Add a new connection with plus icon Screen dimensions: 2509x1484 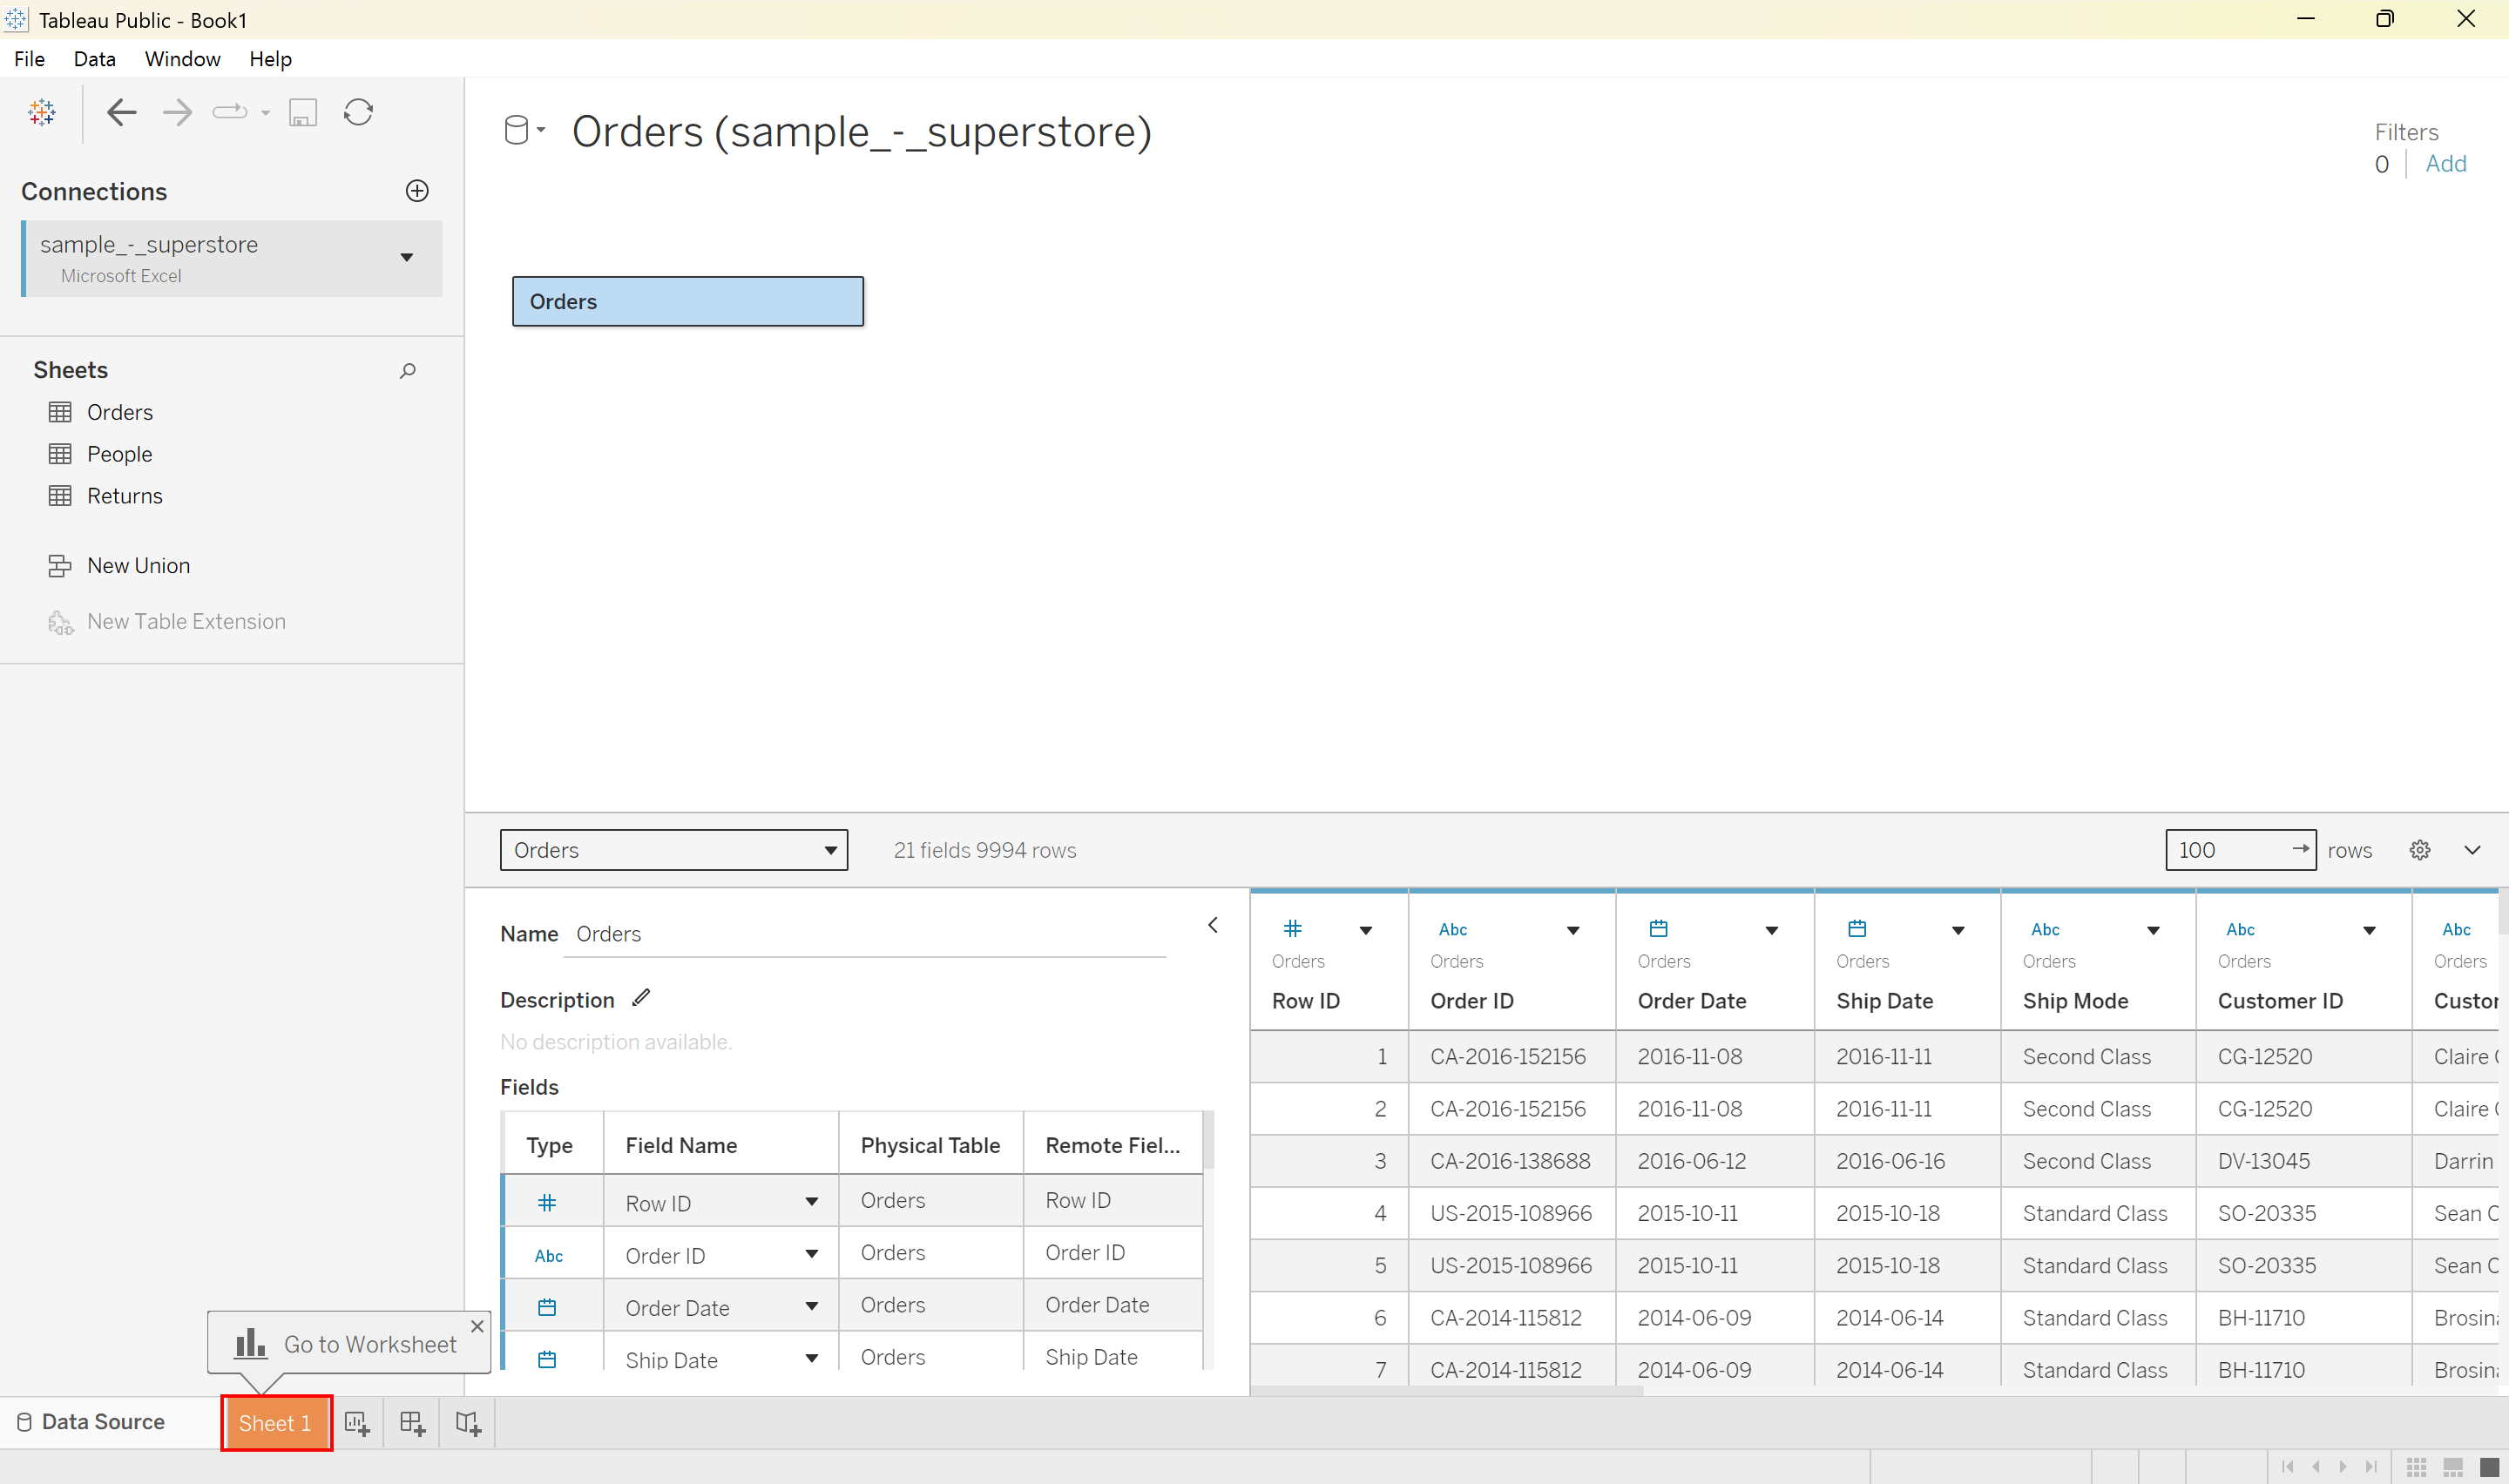(x=417, y=191)
